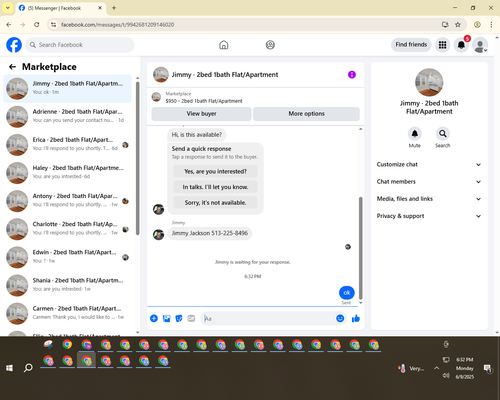This screenshot has width=500, height=400.
Task: Bookmark this page star icon
Action: click(x=458, y=25)
